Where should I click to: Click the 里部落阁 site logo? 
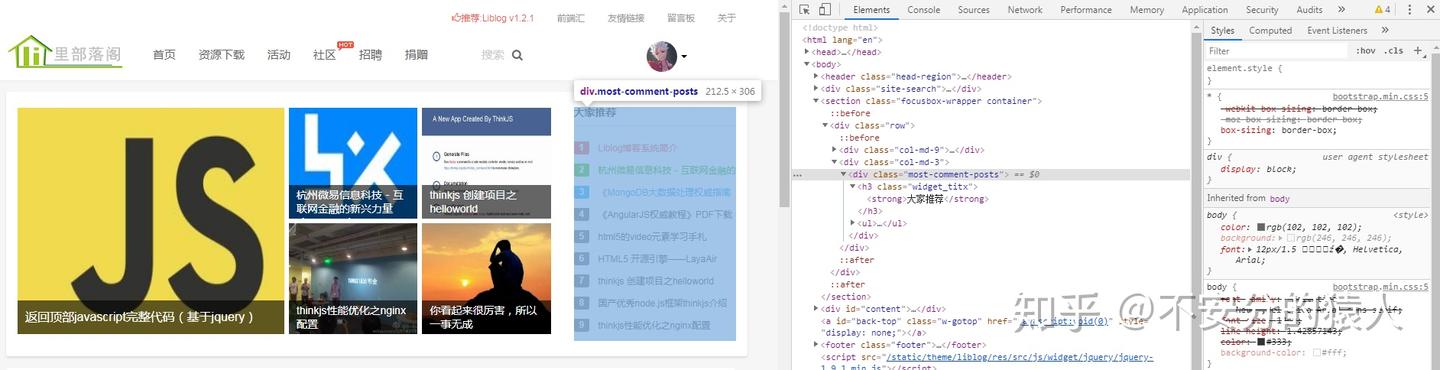coord(66,53)
